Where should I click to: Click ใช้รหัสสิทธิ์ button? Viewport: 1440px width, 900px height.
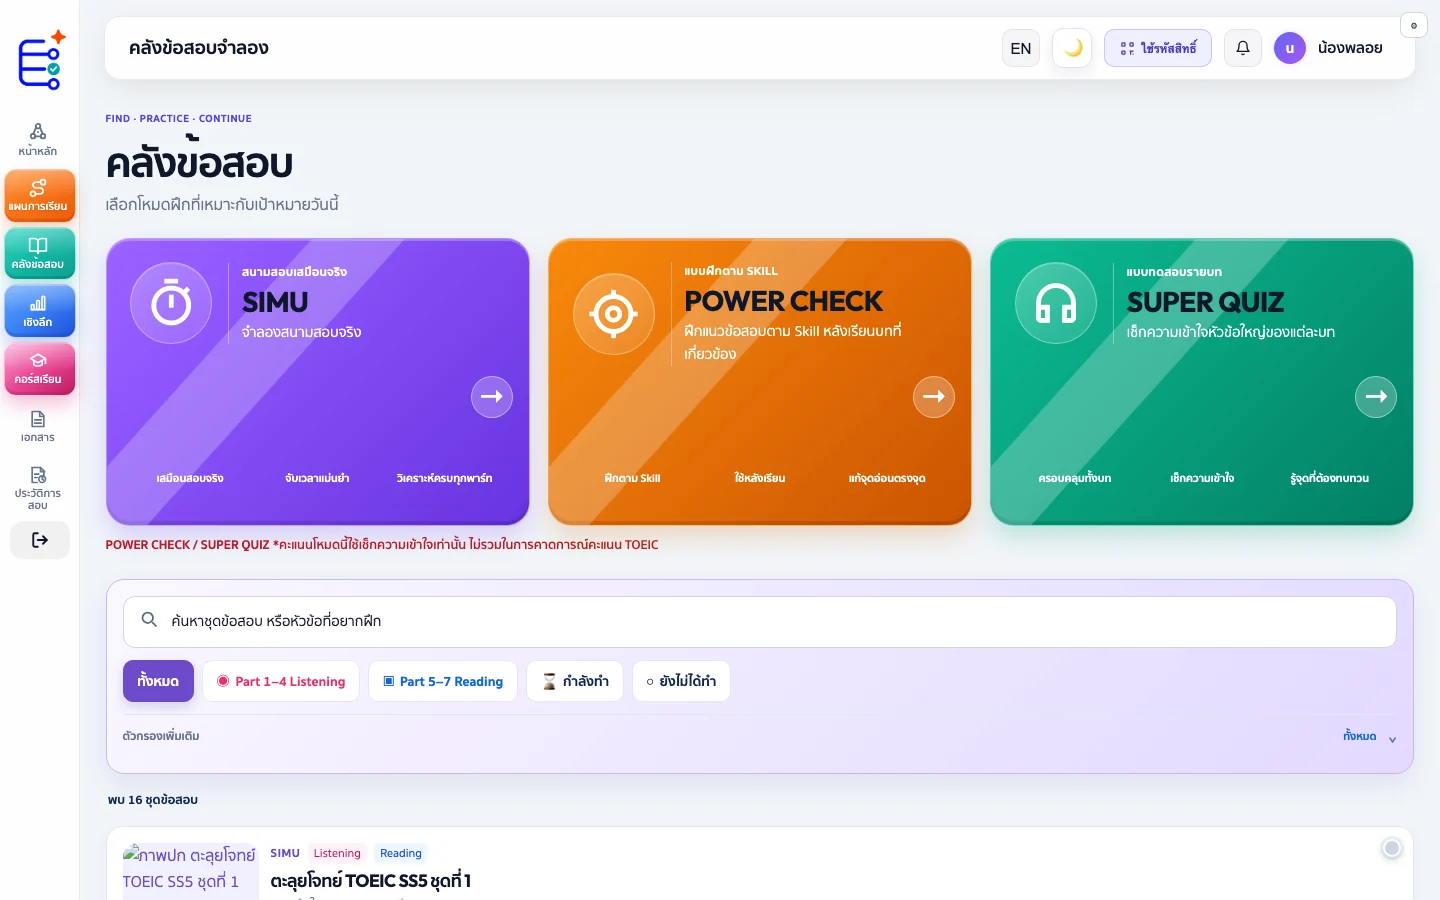tap(1158, 48)
